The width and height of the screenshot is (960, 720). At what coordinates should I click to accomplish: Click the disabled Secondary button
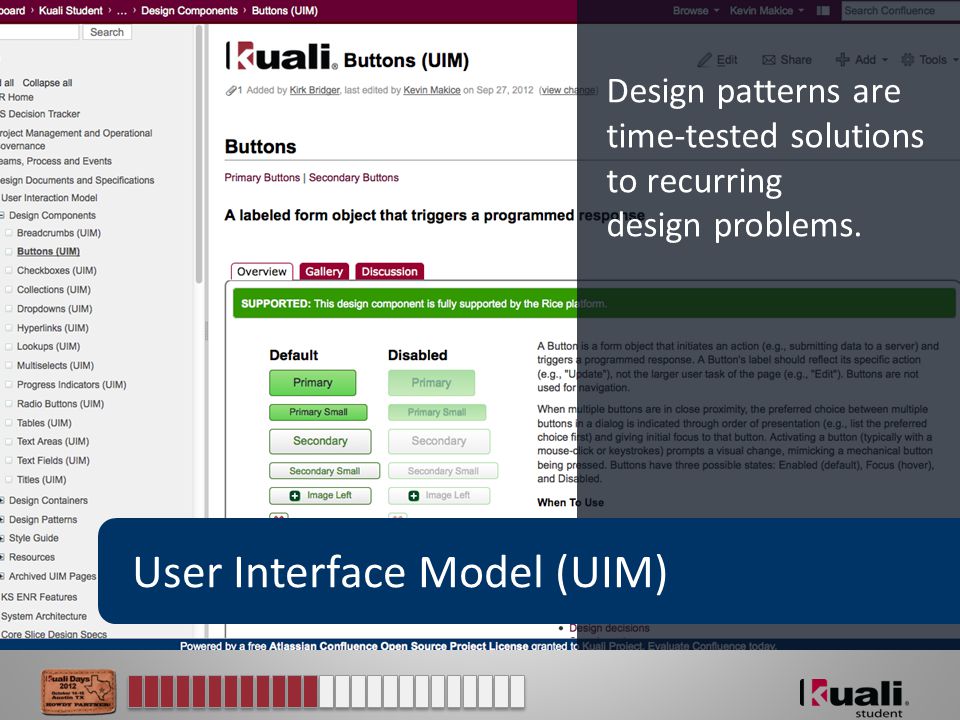[x=439, y=441]
